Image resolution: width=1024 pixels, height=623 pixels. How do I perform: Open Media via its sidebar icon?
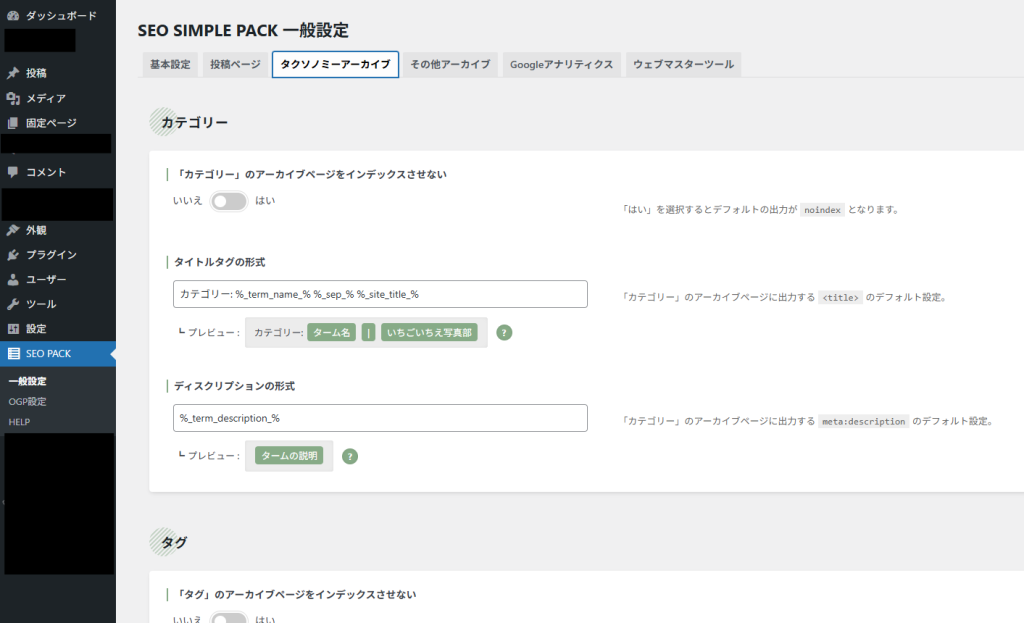13,98
